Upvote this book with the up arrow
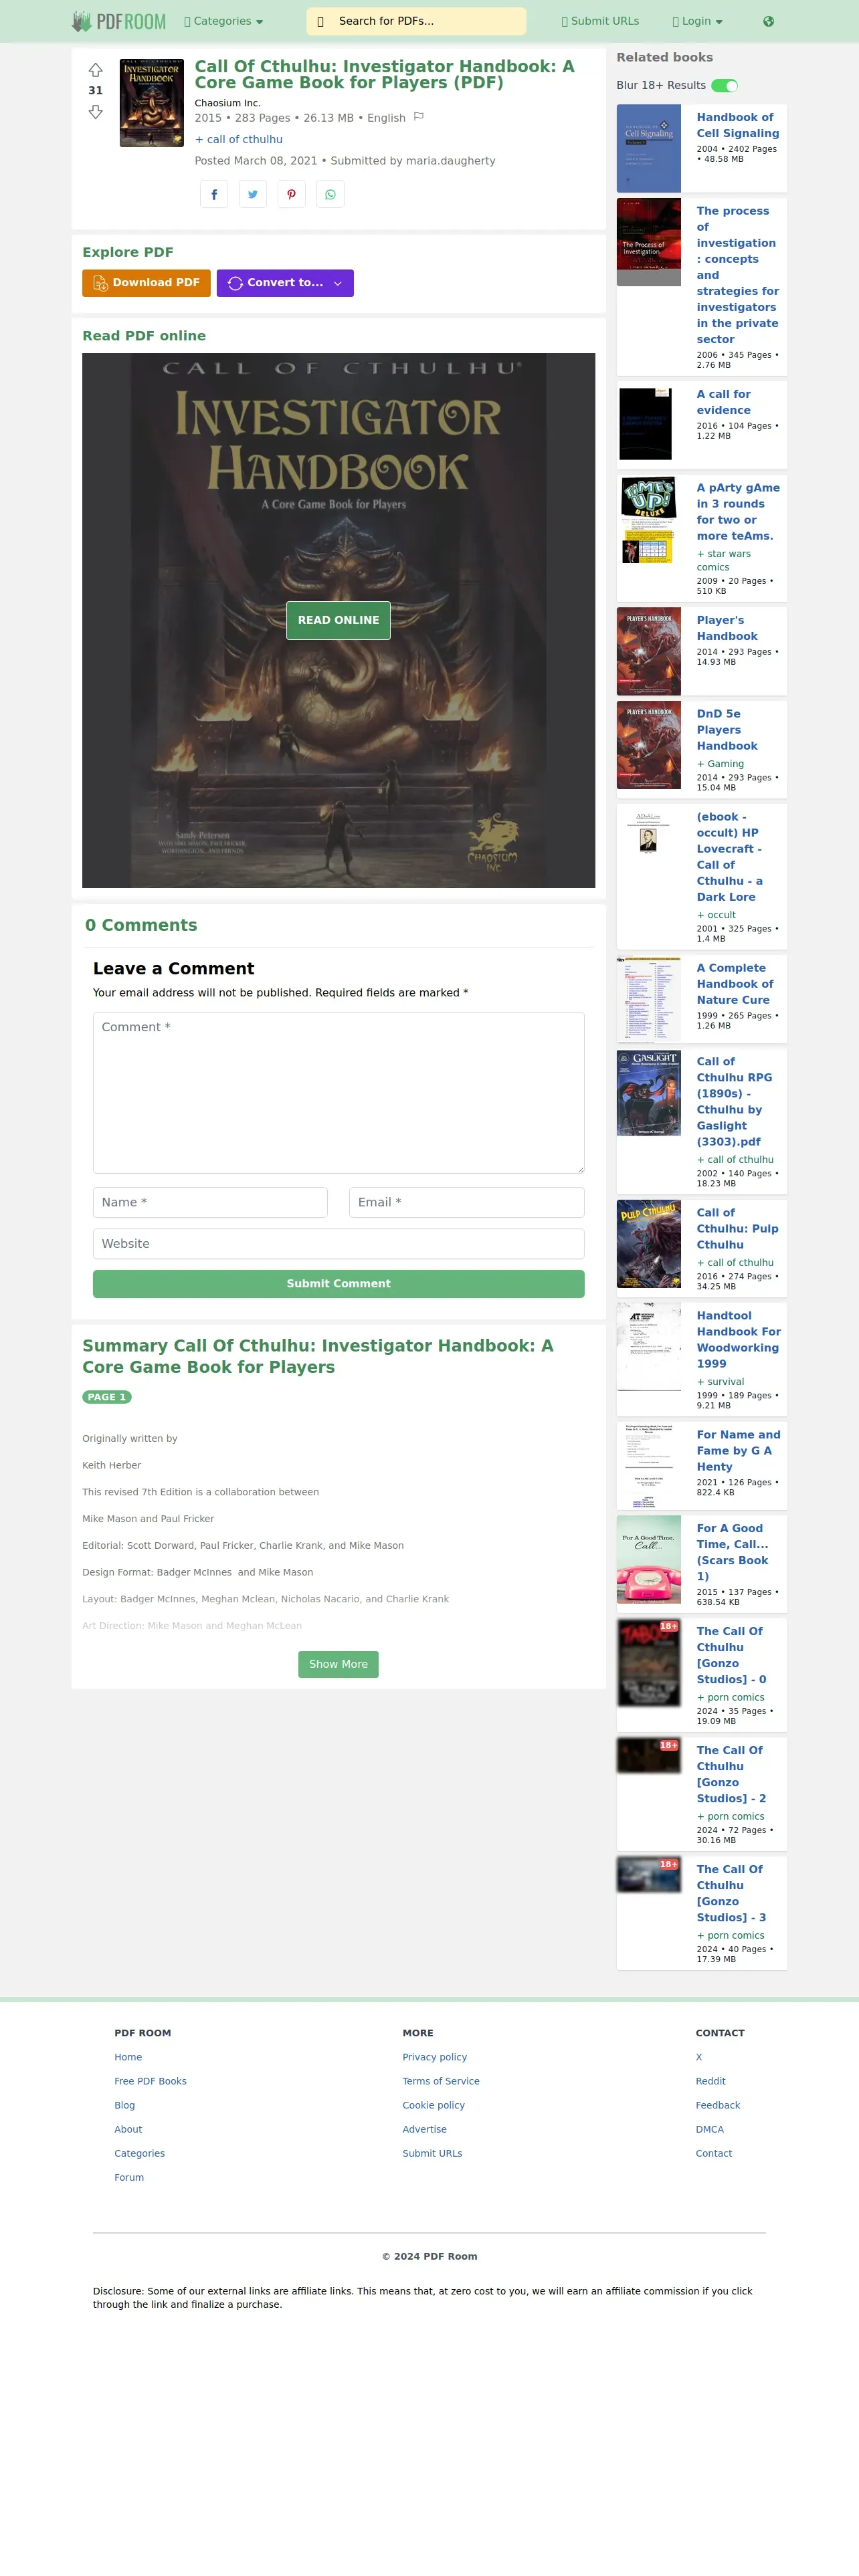This screenshot has width=859, height=2576. [95, 70]
